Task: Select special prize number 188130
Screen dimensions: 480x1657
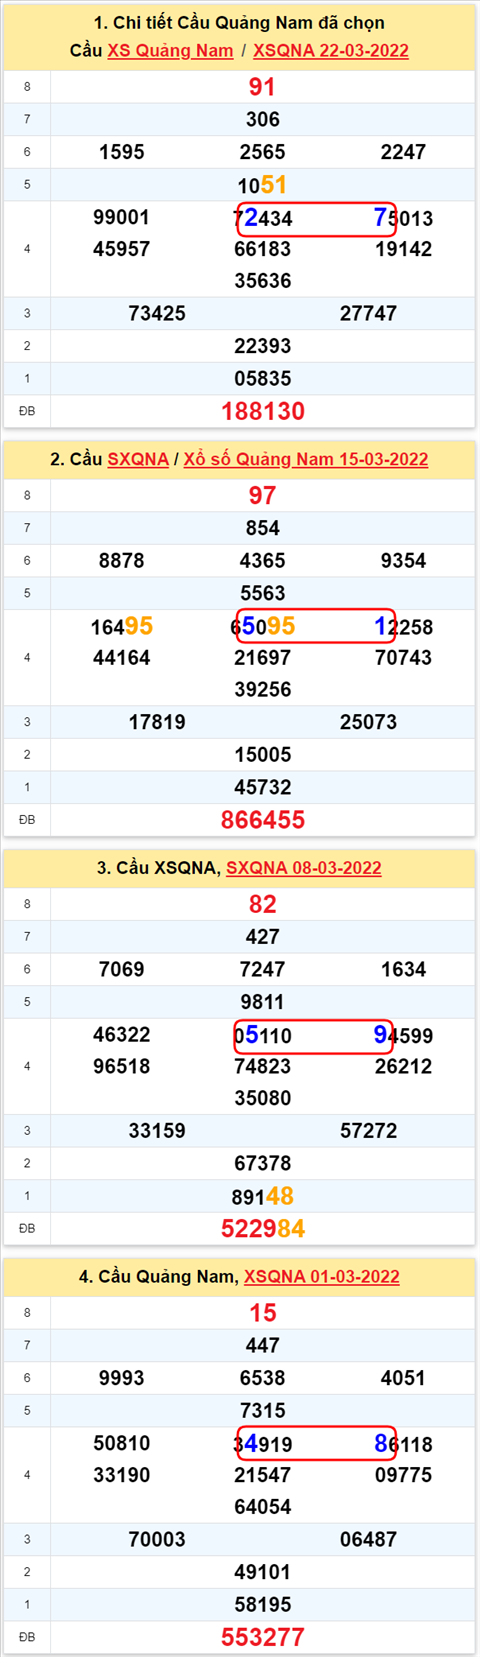Action: coord(263,411)
